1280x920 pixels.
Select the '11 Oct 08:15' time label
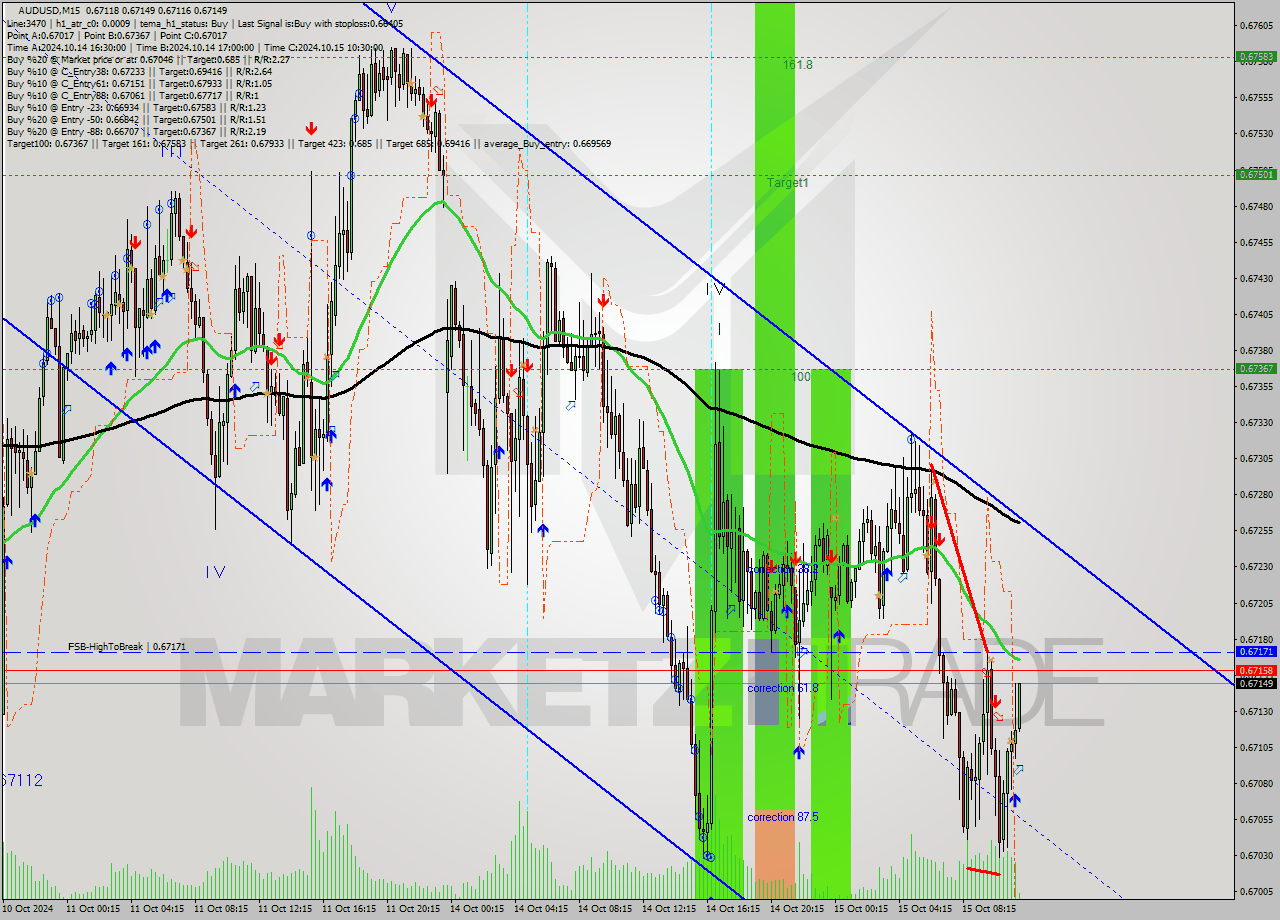(x=221, y=909)
